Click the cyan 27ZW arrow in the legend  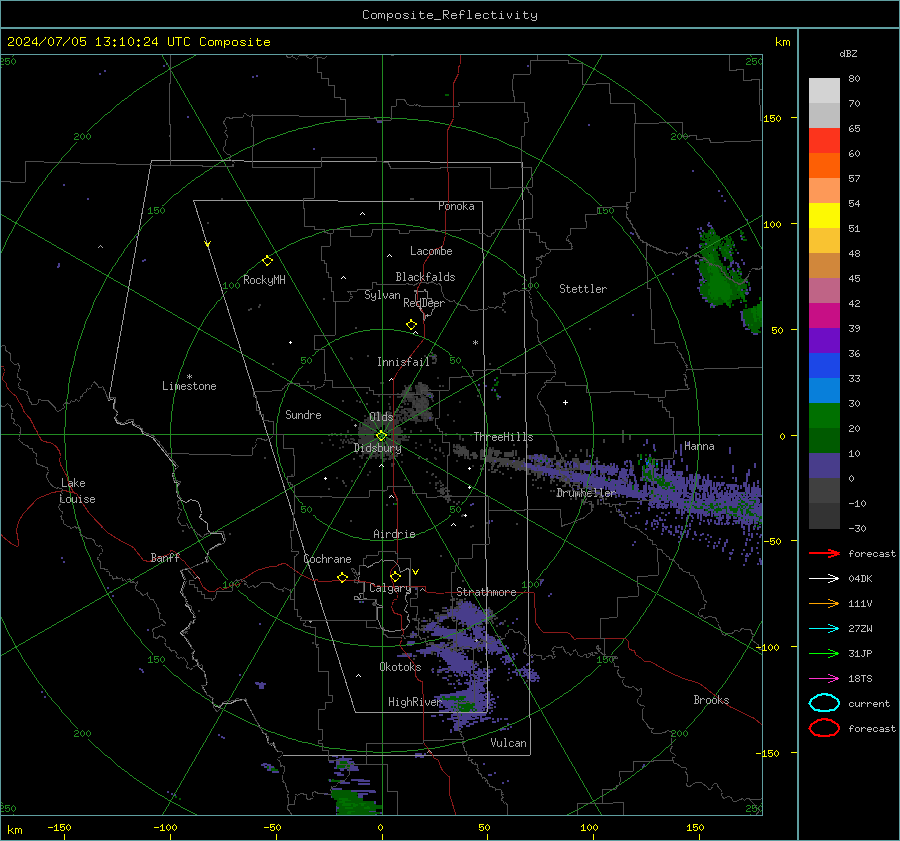tap(824, 629)
